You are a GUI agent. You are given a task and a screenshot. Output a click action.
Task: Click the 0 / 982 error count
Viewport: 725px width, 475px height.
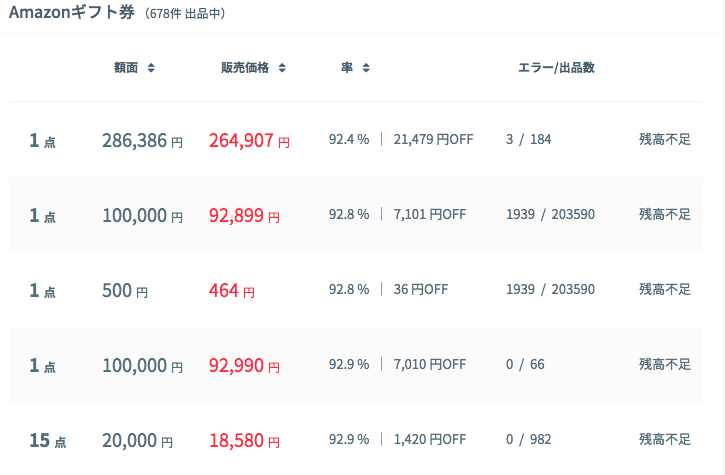tap(528, 439)
